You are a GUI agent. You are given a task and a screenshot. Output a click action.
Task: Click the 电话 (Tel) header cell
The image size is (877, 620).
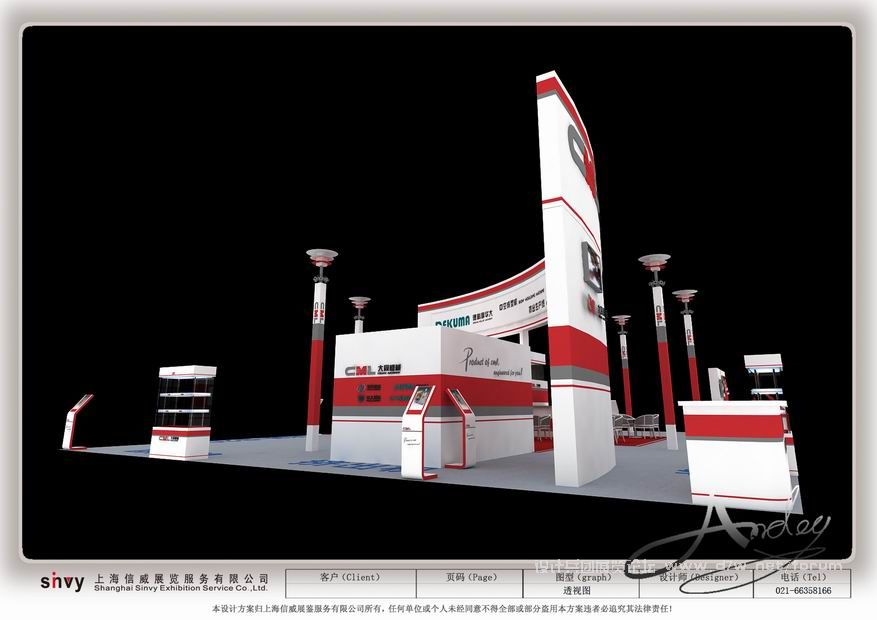[803, 577]
